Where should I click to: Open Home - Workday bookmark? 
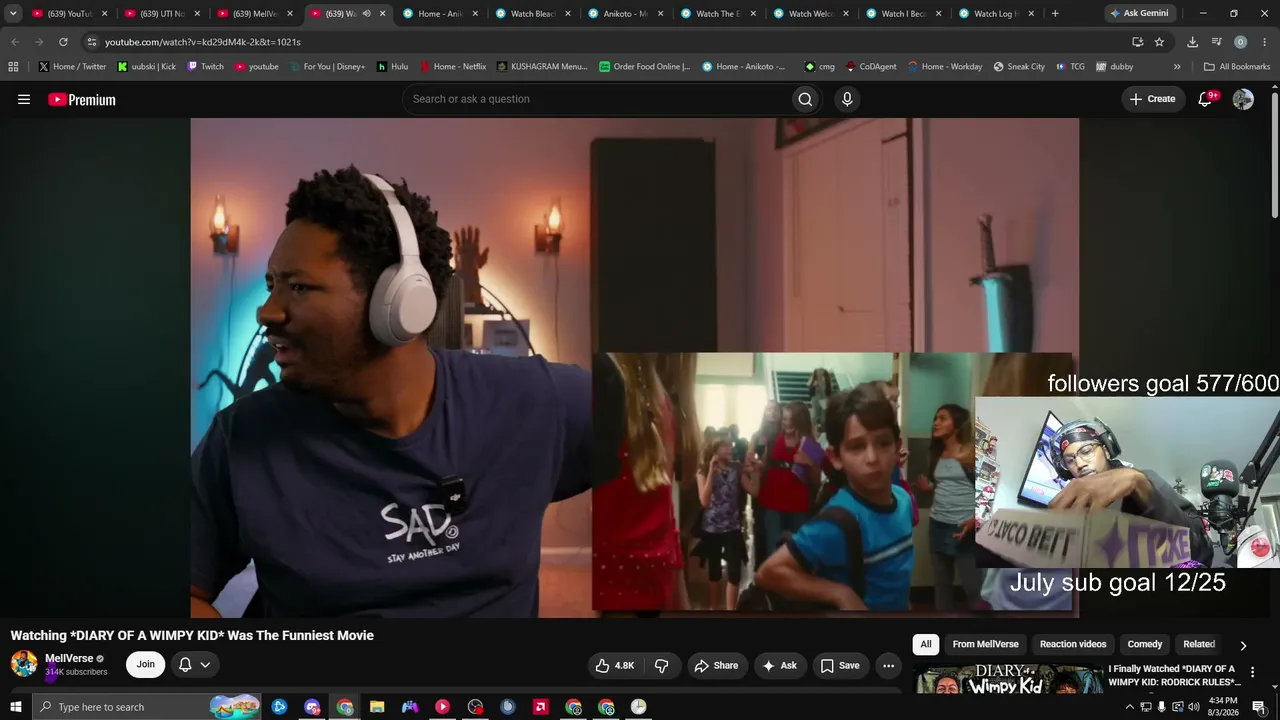[x=945, y=67]
